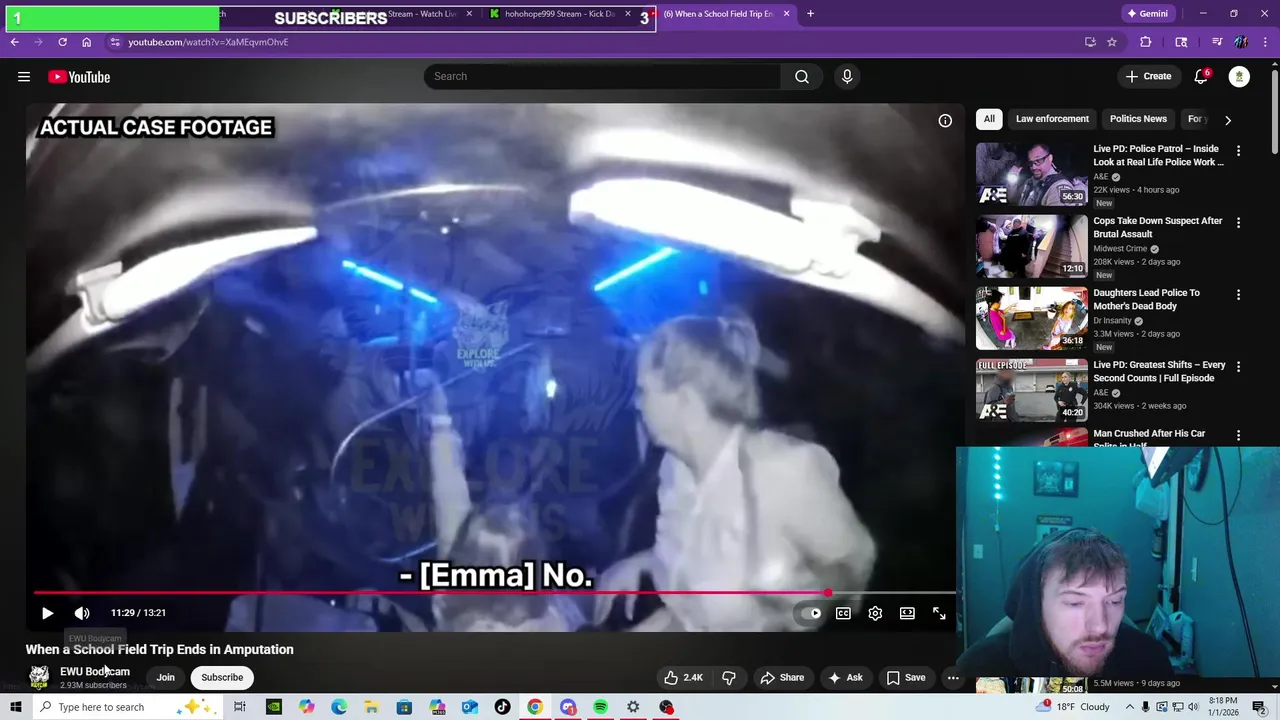Screen dimensions: 1280x720
Task: Open options for Cops Take Down Suspect
Action: tap(1238, 223)
